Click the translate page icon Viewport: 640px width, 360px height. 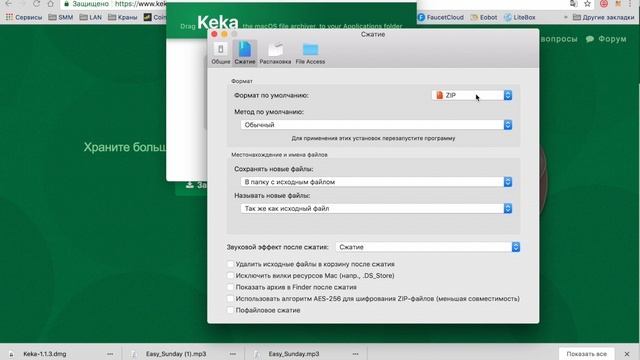pyautogui.click(x=573, y=4)
